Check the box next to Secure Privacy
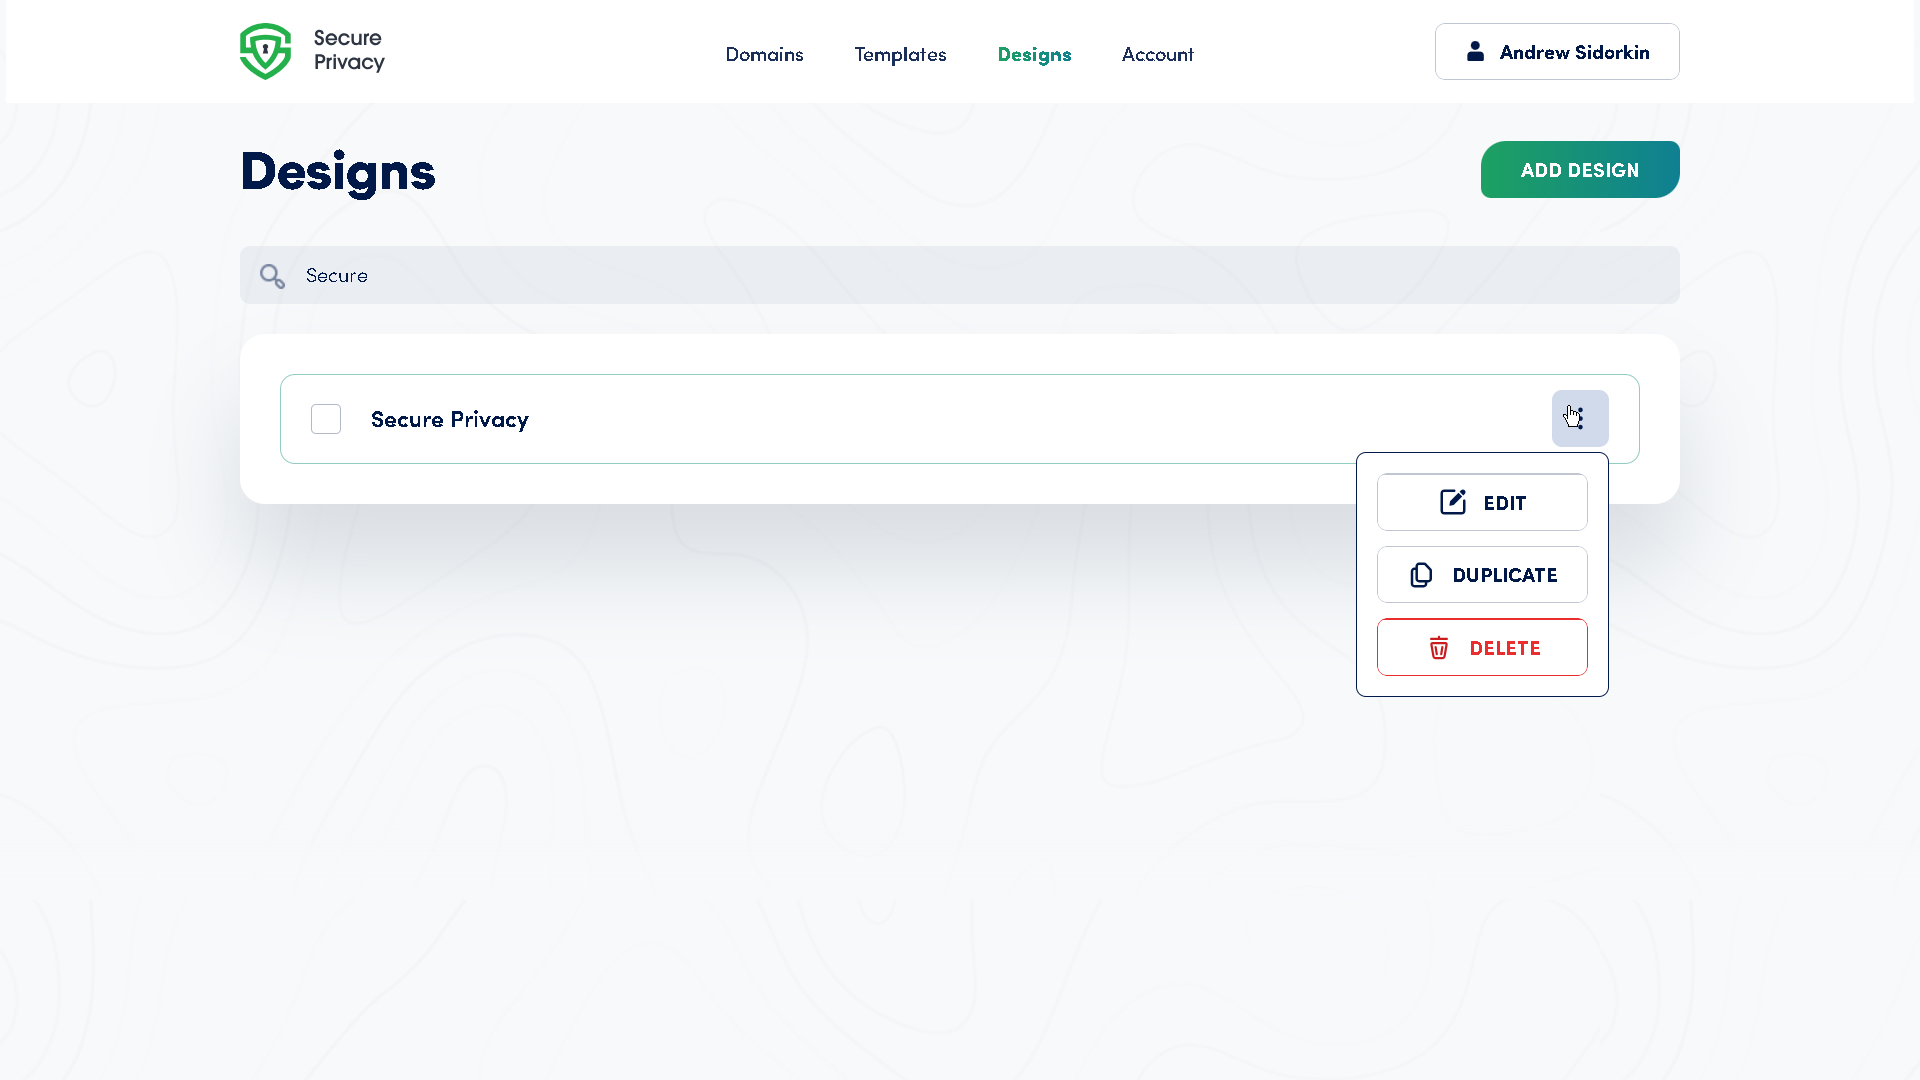1920x1080 pixels. [x=325, y=419]
